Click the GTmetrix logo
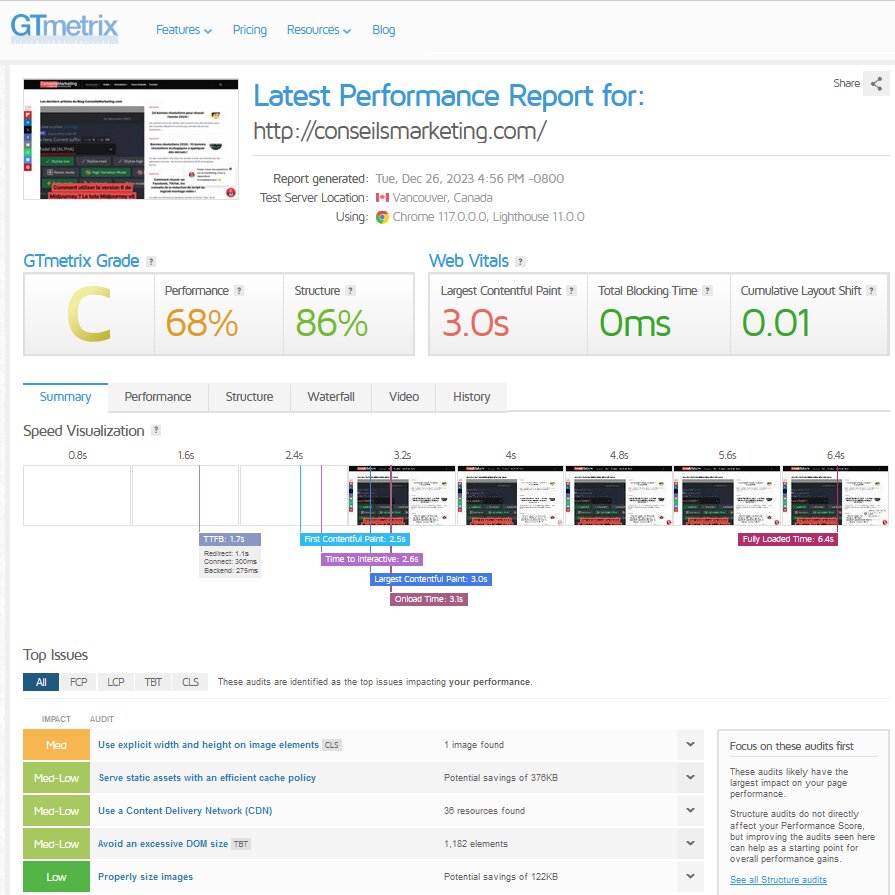The width and height of the screenshot is (895, 895). (x=64, y=28)
